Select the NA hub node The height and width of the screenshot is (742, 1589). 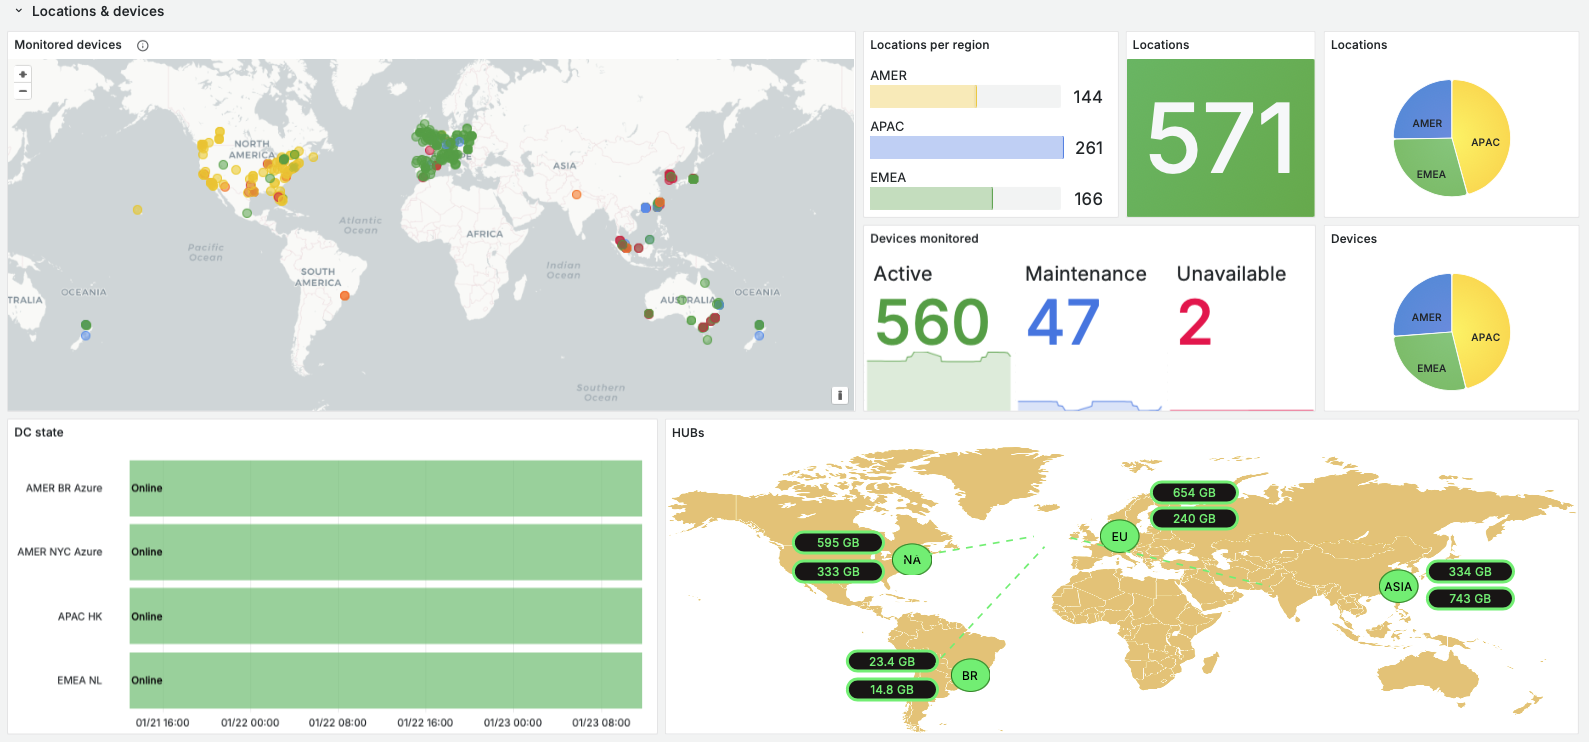(911, 560)
